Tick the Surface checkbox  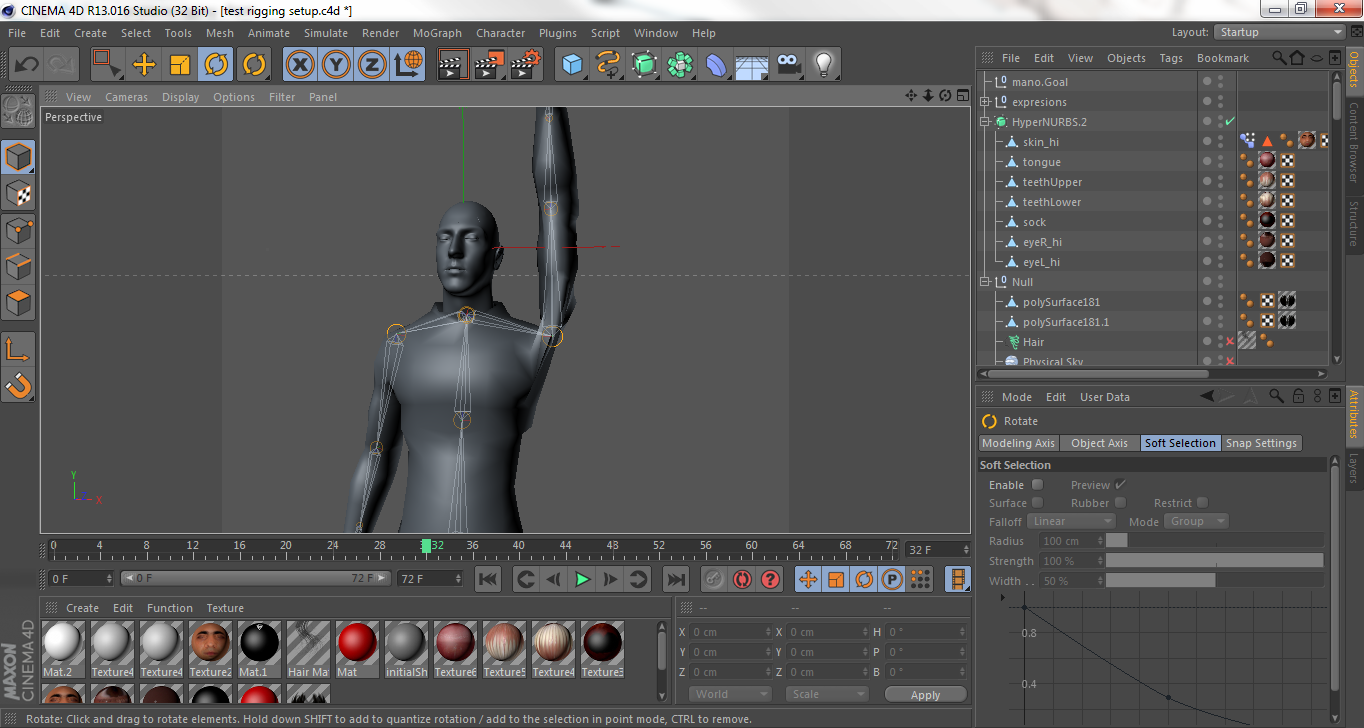tap(1037, 503)
